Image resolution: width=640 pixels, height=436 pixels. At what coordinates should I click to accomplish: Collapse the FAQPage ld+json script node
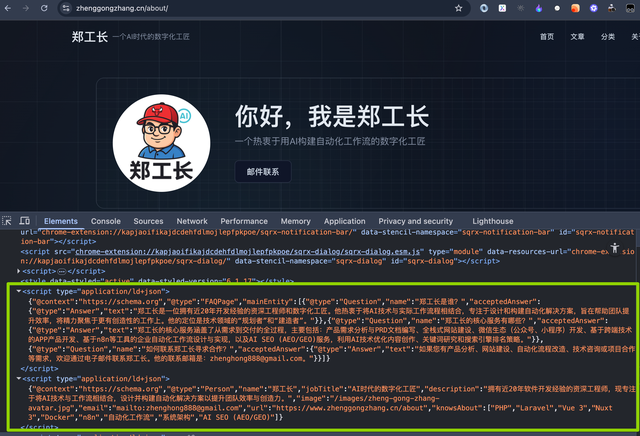18,291
